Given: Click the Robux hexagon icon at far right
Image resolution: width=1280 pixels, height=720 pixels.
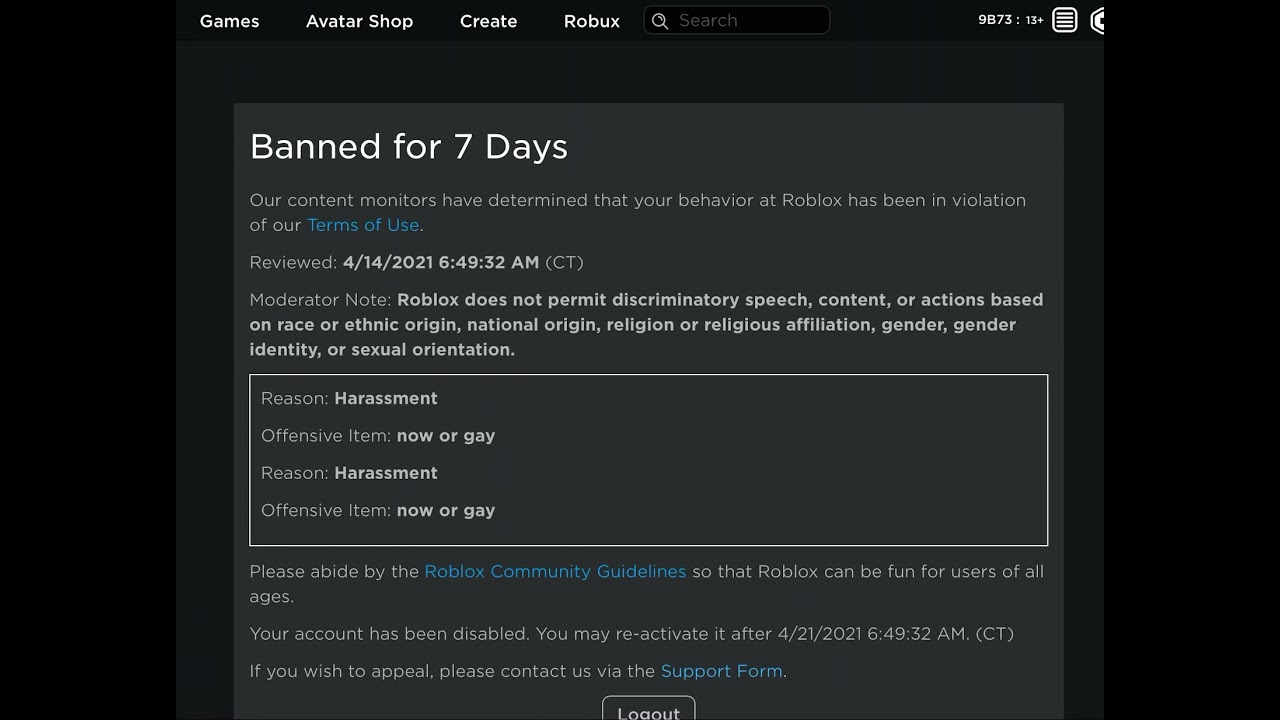Looking at the screenshot, I should click(1098, 21).
